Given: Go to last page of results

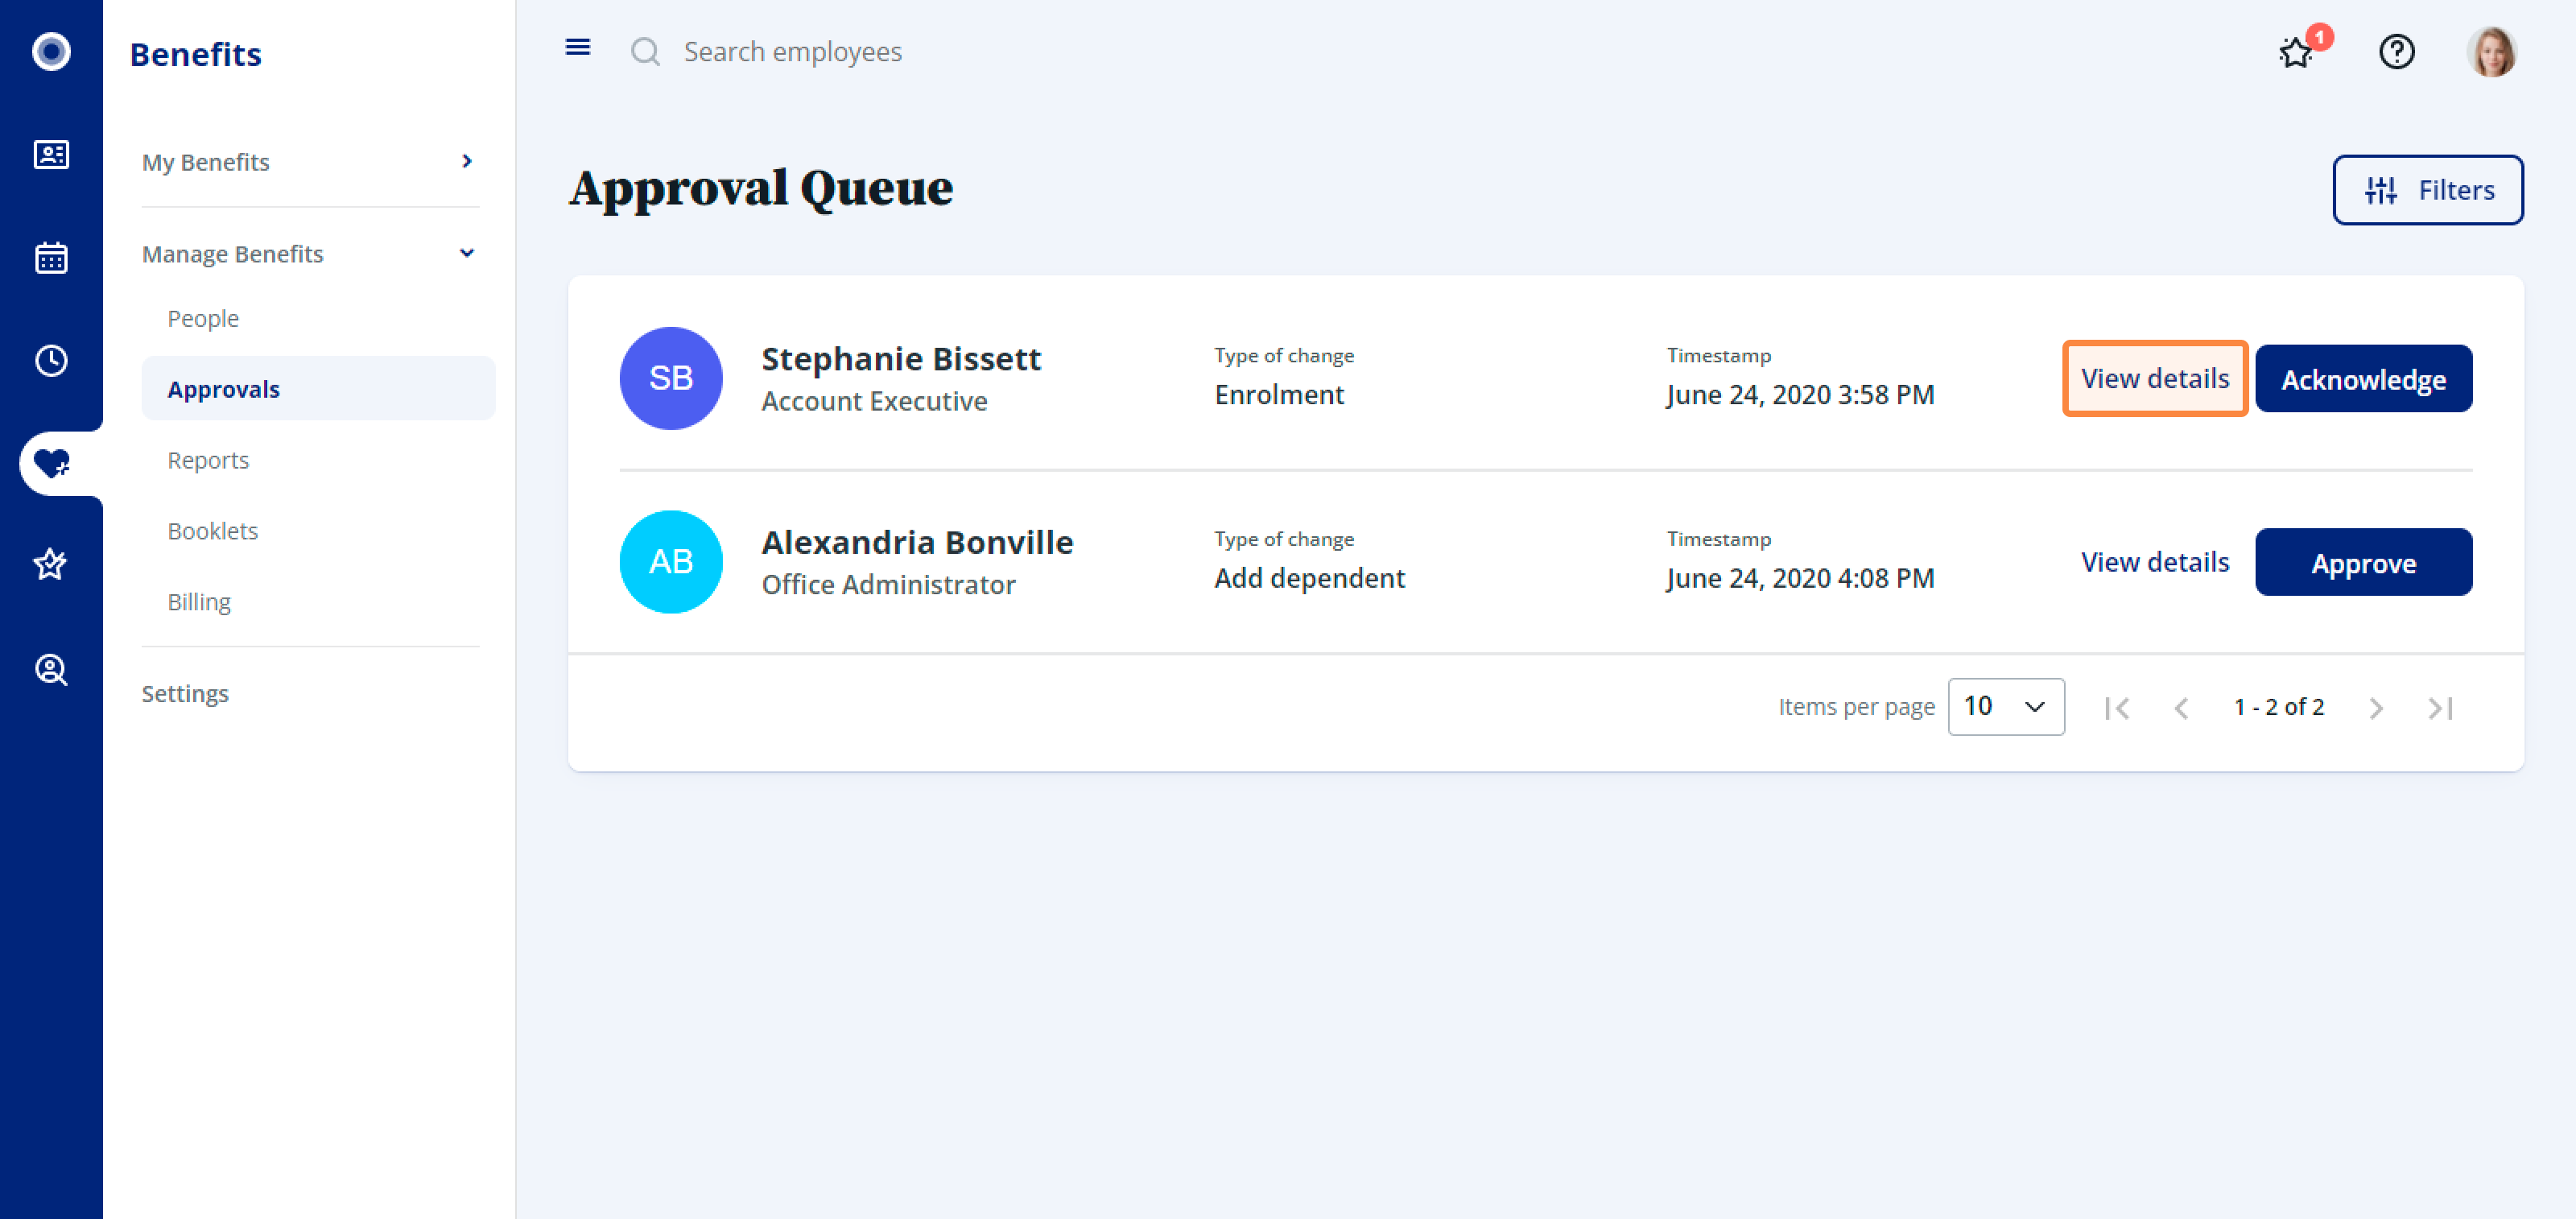Looking at the screenshot, I should click(x=2440, y=708).
